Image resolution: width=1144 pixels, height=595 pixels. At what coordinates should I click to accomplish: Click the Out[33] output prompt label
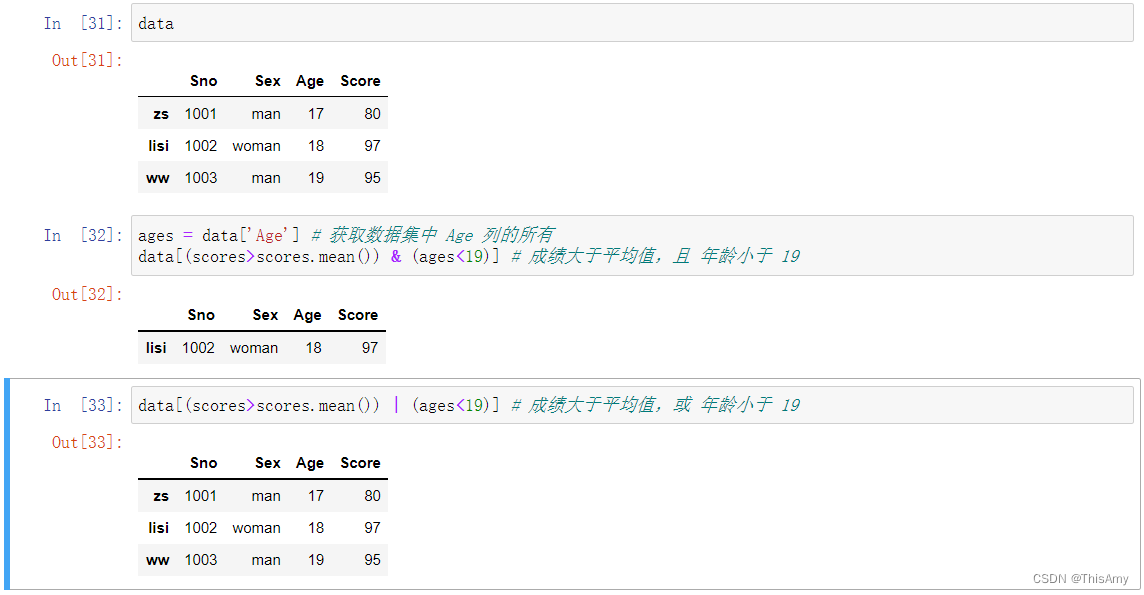pyautogui.click(x=87, y=443)
